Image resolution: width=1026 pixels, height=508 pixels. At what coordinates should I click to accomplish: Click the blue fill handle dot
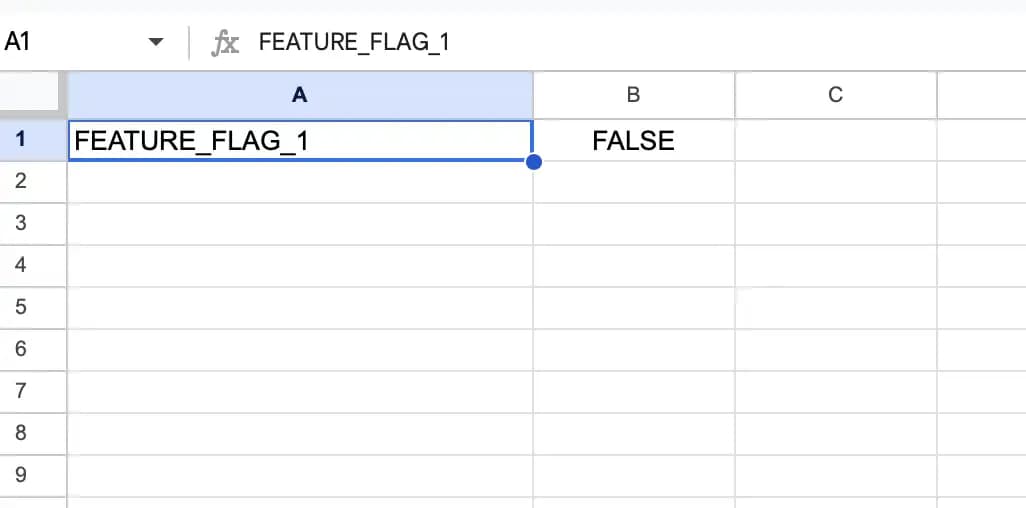point(533,162)
